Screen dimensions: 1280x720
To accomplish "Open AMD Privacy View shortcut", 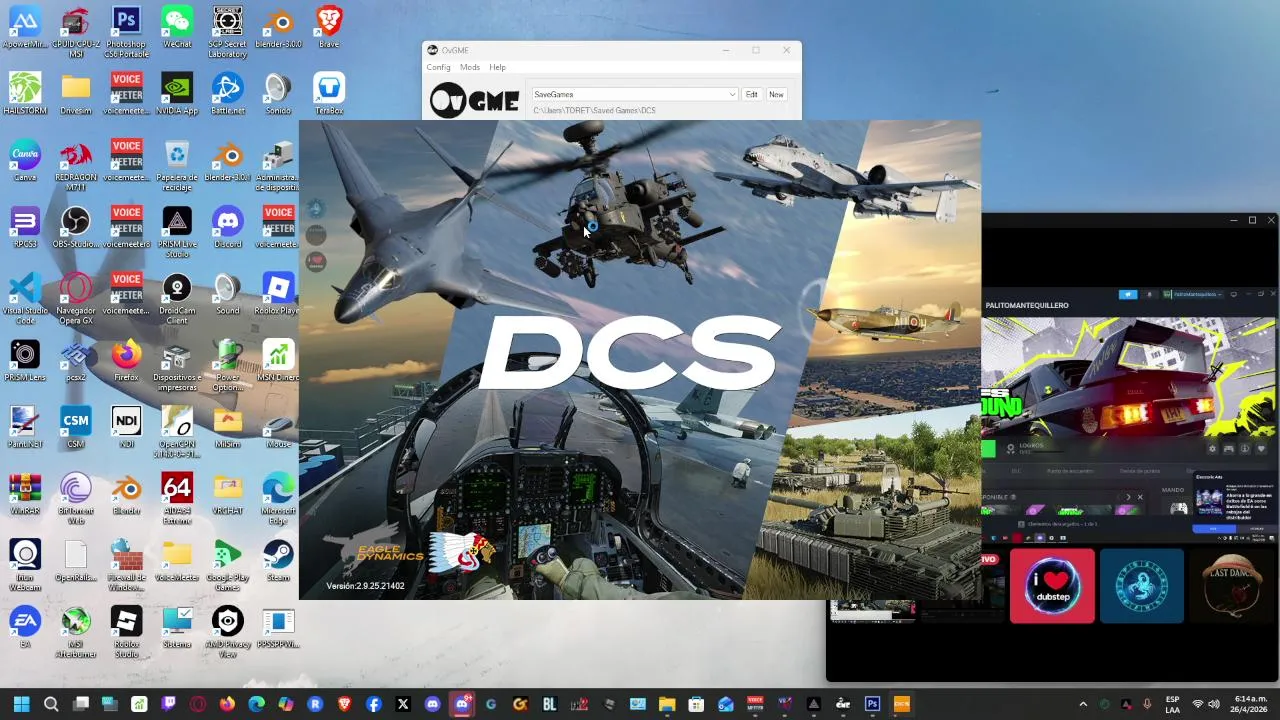I will coord(227,632).
